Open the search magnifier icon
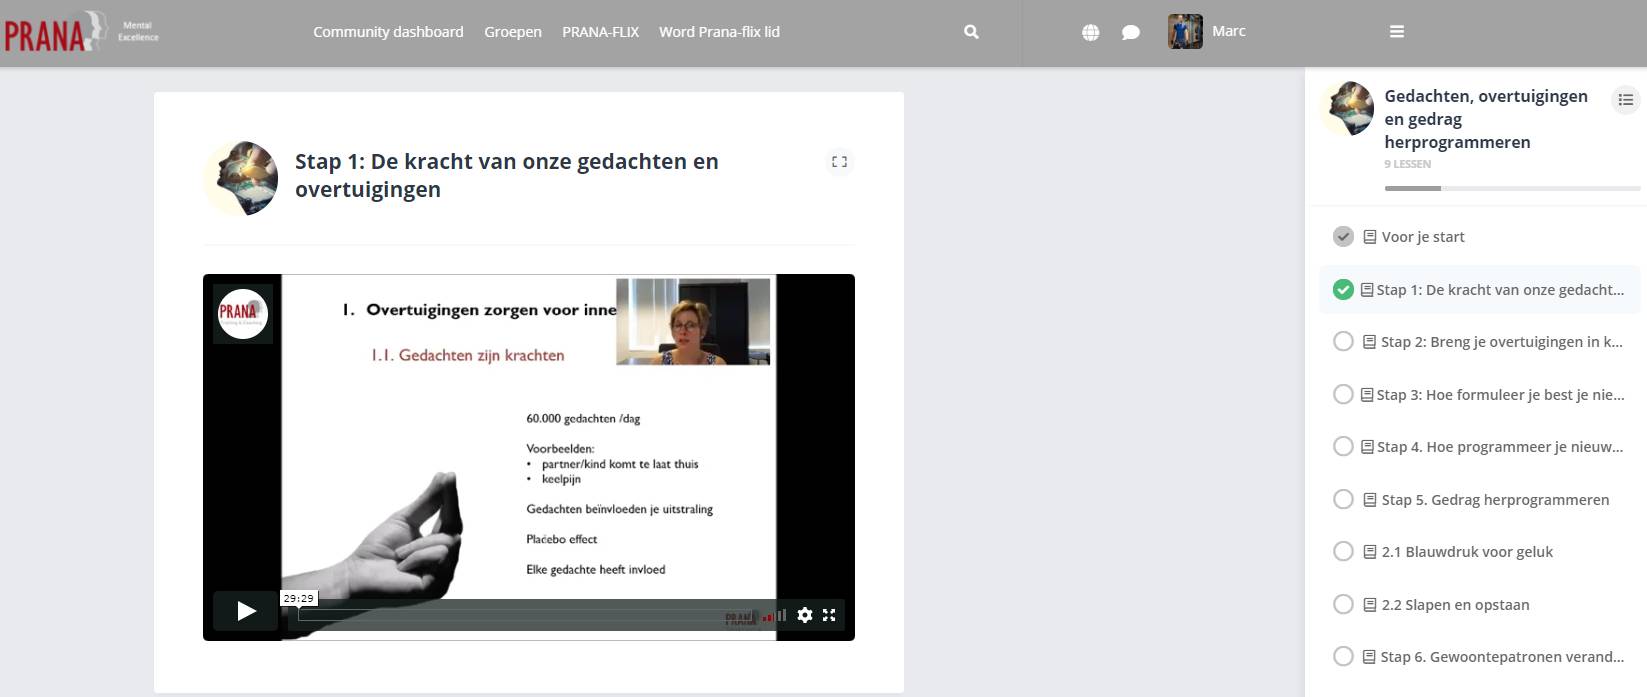 [971, 32]
